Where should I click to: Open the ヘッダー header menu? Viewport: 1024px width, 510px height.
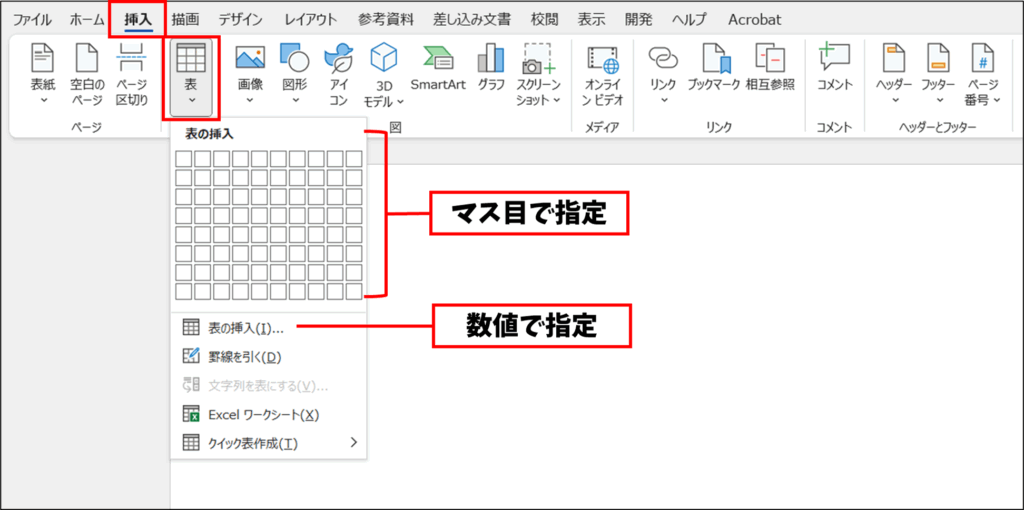(x=894, y=74)
